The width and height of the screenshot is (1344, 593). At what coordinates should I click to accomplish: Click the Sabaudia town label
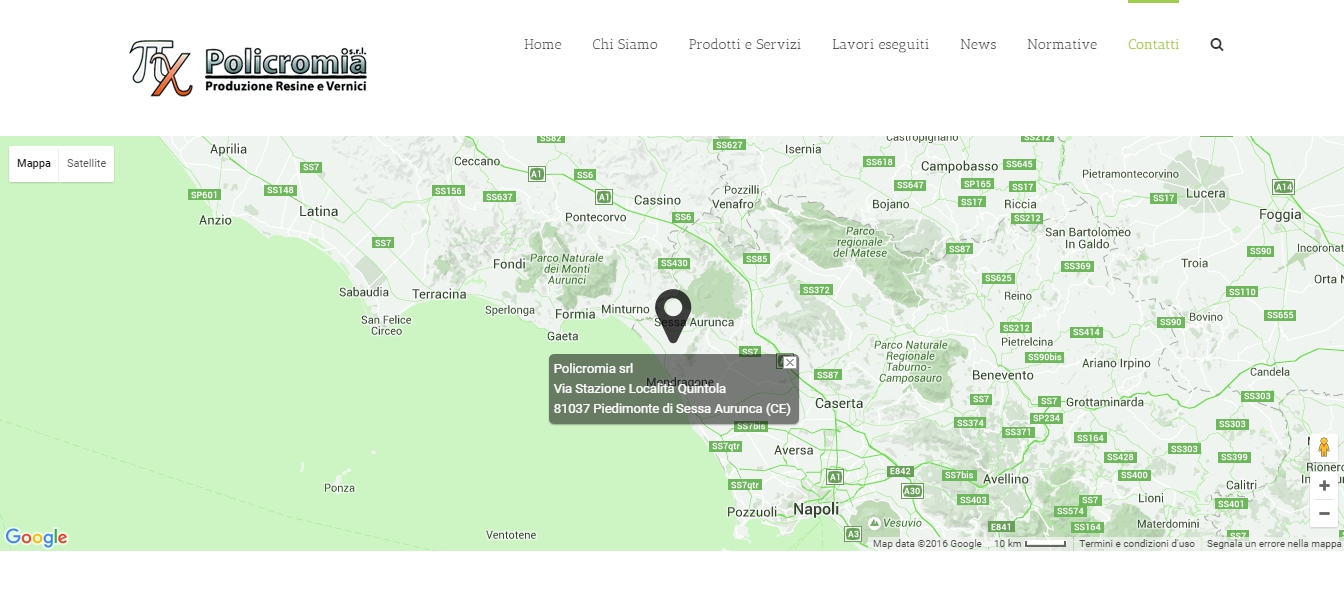(364, 292)
